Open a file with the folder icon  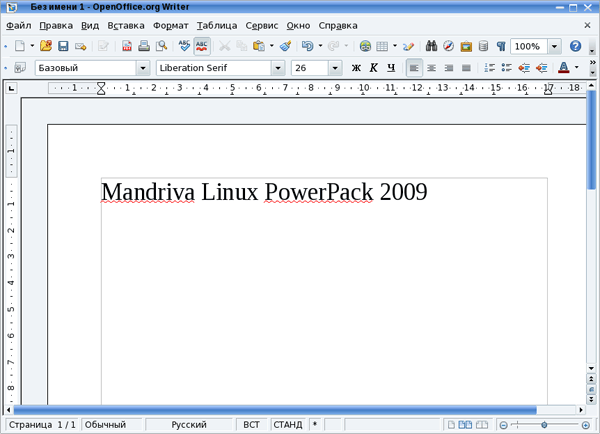pos(46,46)
